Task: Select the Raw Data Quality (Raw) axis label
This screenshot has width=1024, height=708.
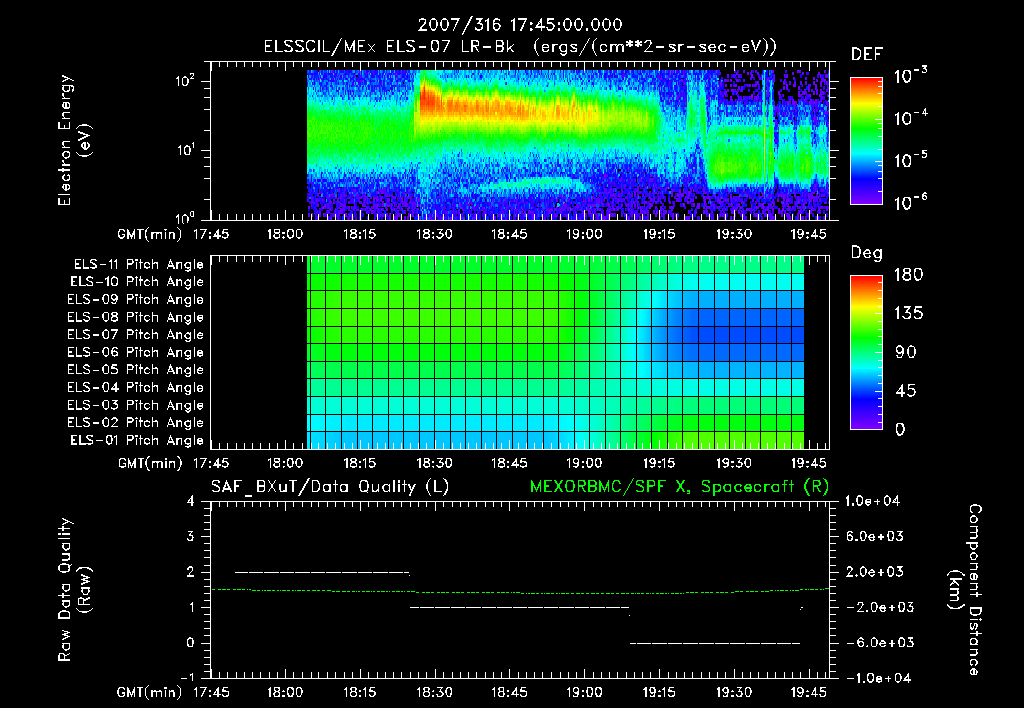Action: point(74,590)
